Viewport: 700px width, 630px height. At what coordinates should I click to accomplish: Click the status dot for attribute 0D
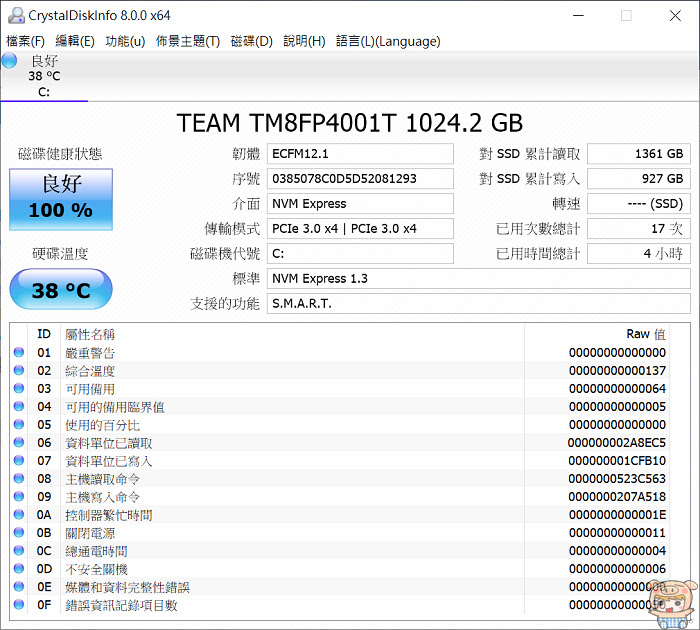coord(19,568)
